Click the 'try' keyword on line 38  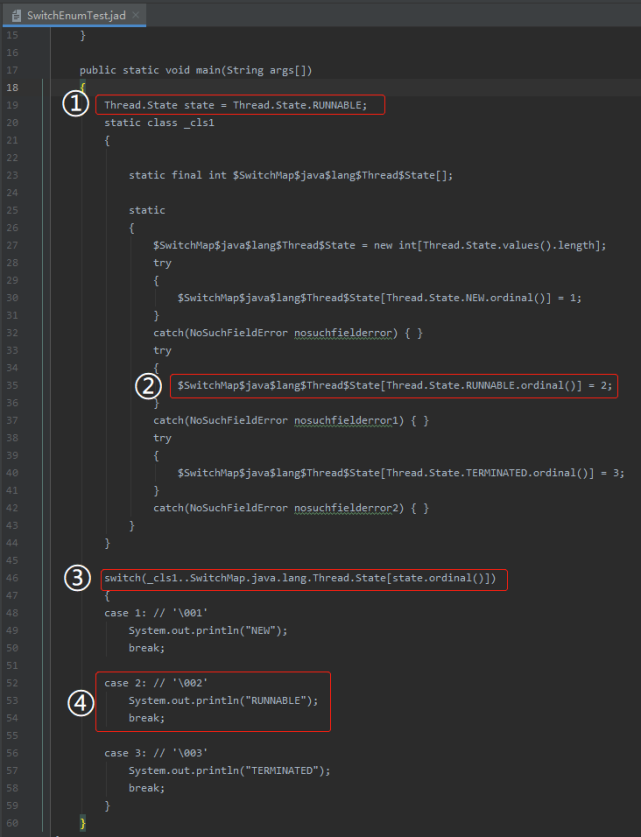pyautogui.click(x=162, y=438)
